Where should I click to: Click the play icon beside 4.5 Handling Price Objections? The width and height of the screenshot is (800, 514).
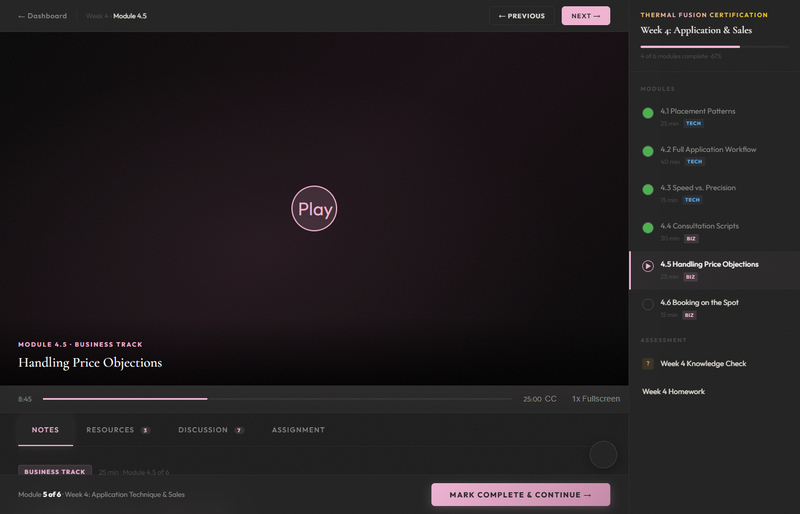coord(648,266)
